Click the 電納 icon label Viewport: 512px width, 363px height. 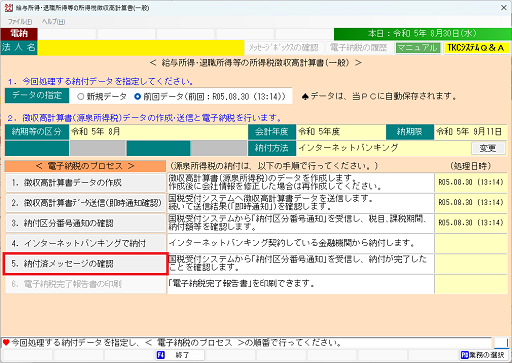(19, 34)
